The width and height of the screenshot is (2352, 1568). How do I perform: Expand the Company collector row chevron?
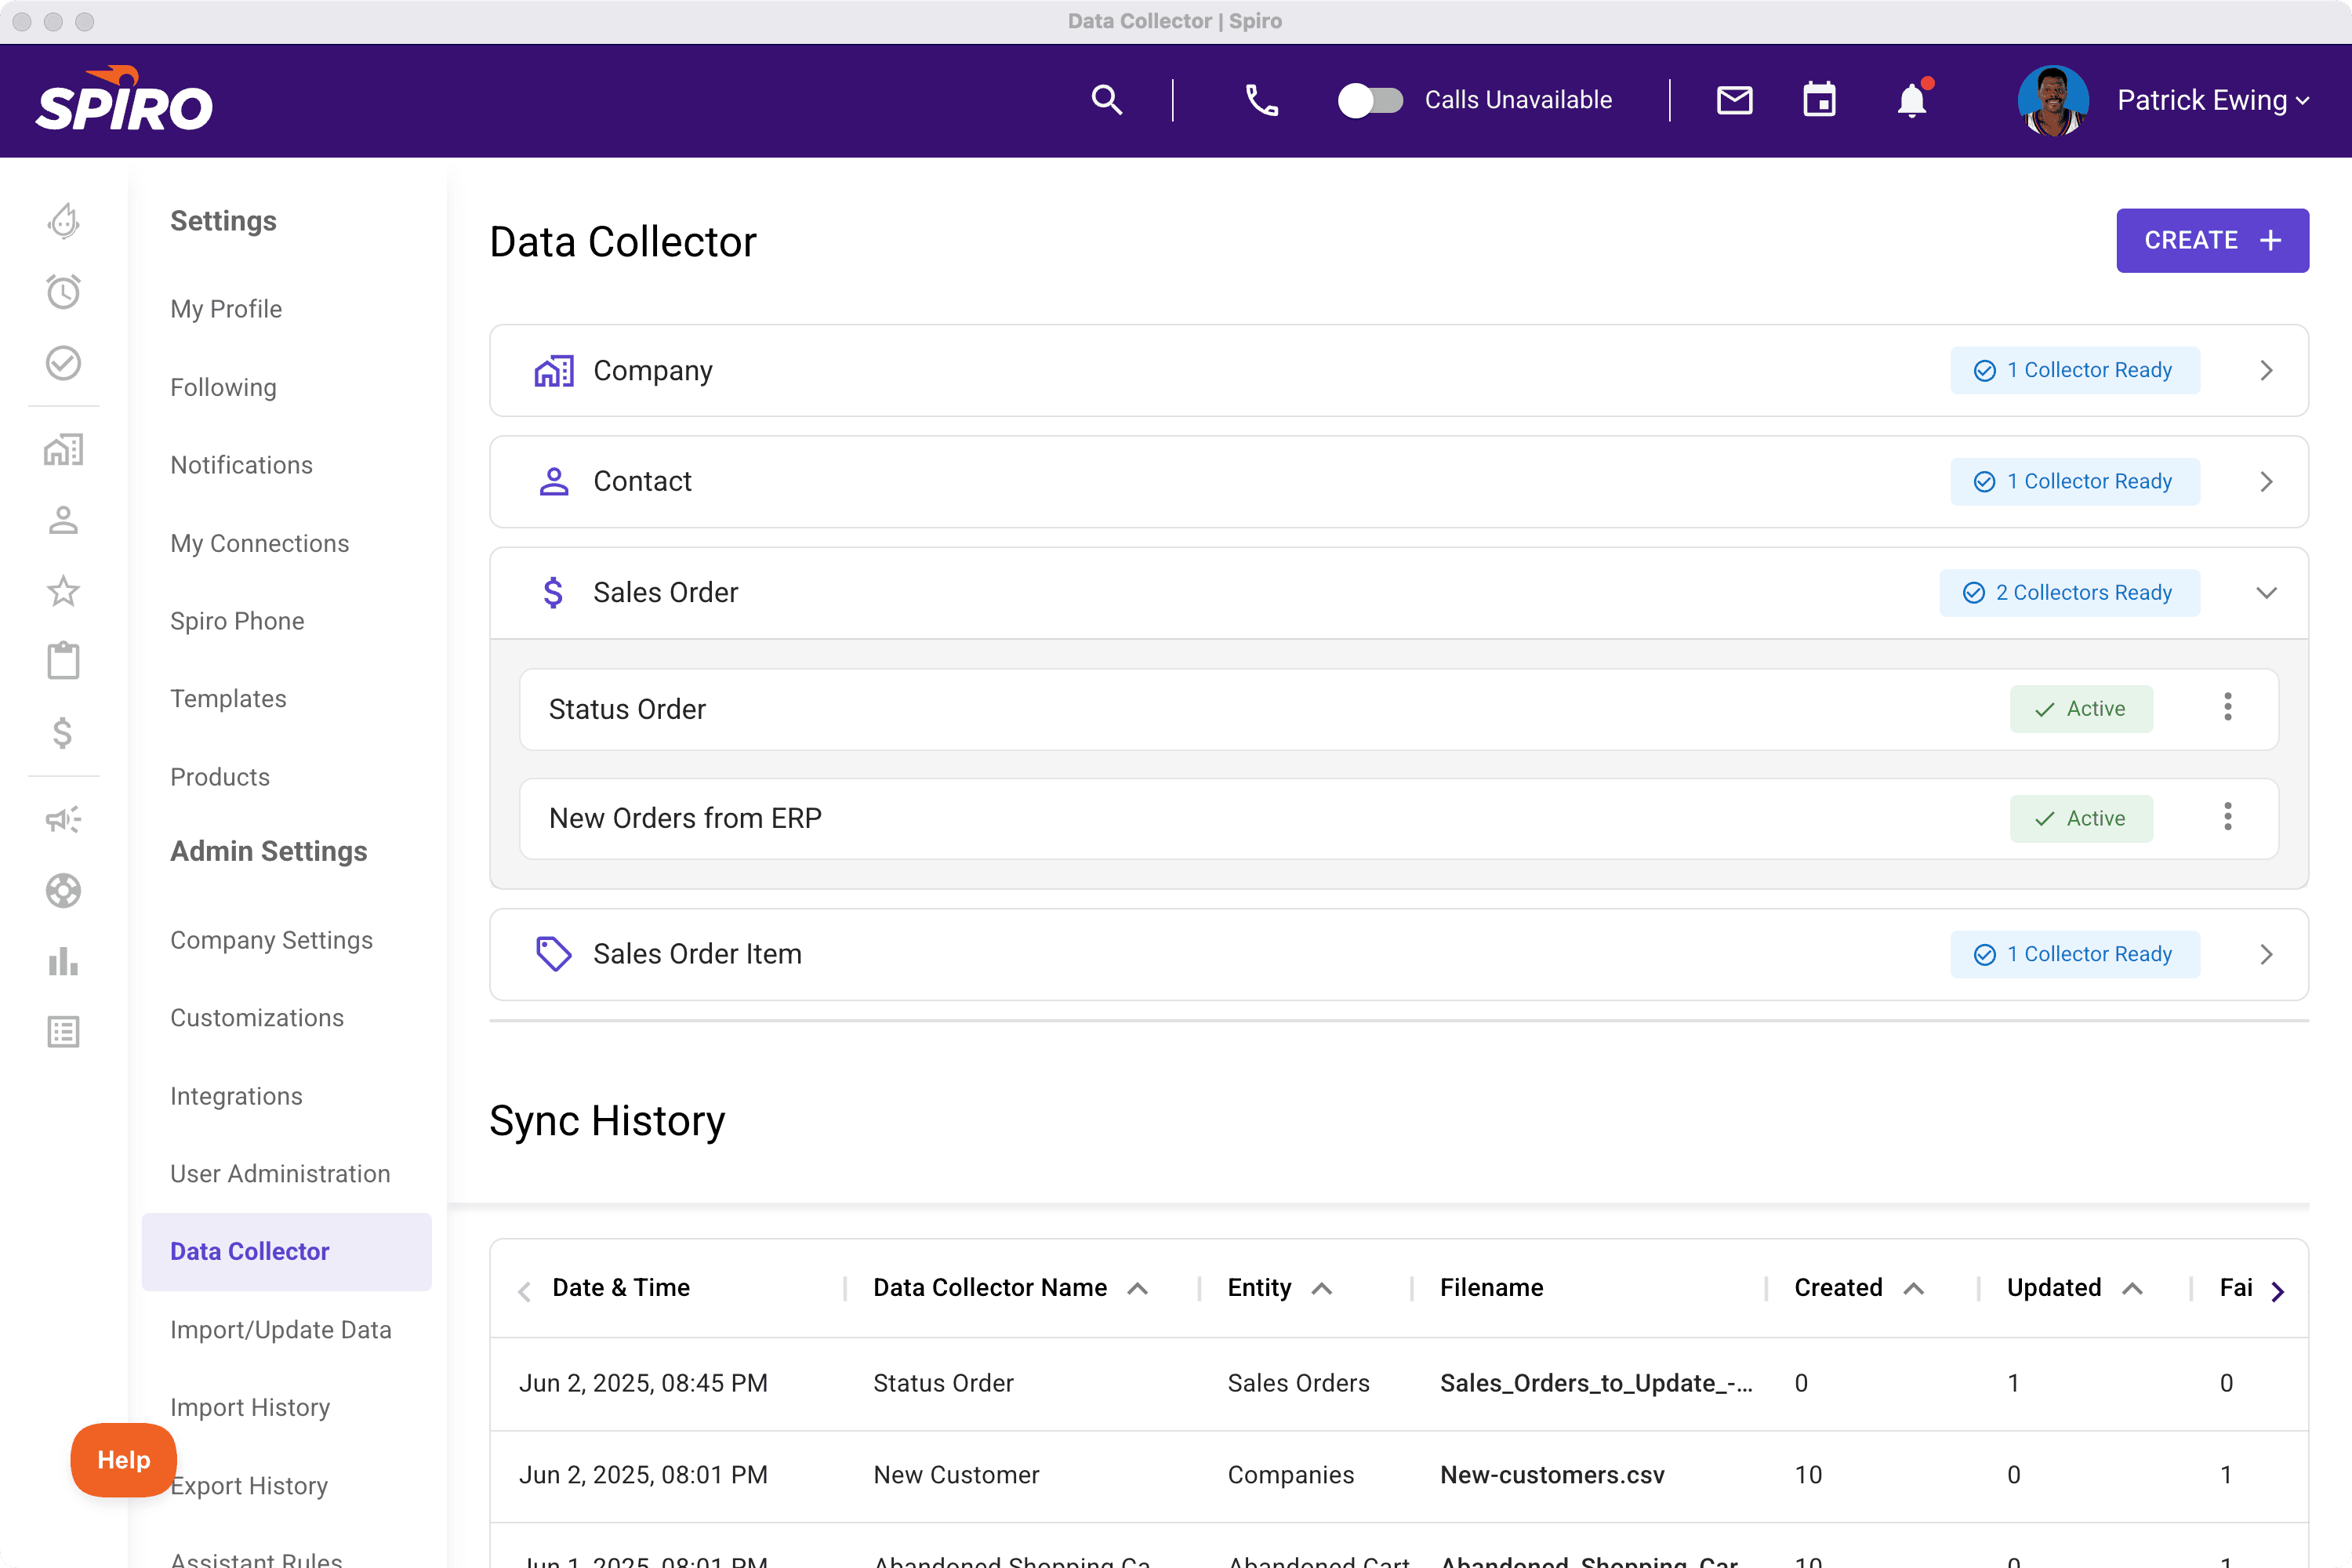pyautogui.click(x=2267, y=371)
